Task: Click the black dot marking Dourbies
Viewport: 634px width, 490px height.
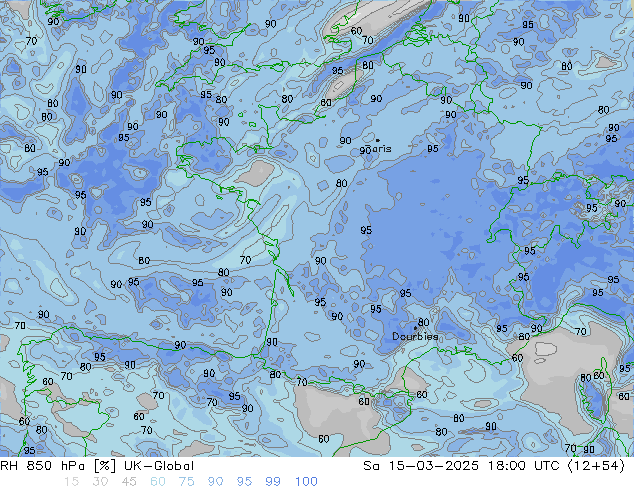Action: point(415,328)
